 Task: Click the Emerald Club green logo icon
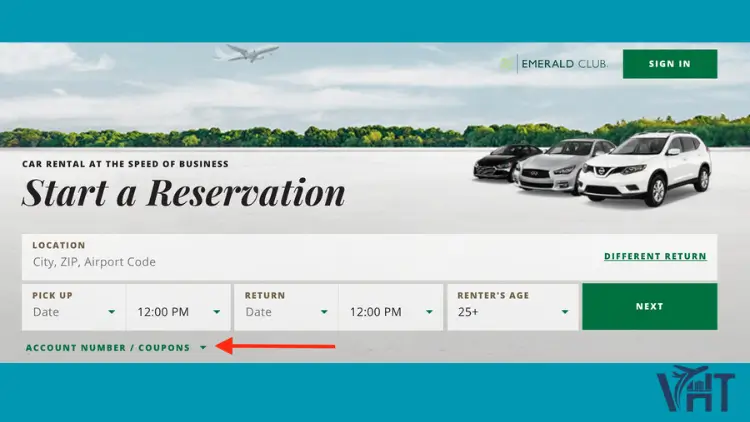click(507, 64)
